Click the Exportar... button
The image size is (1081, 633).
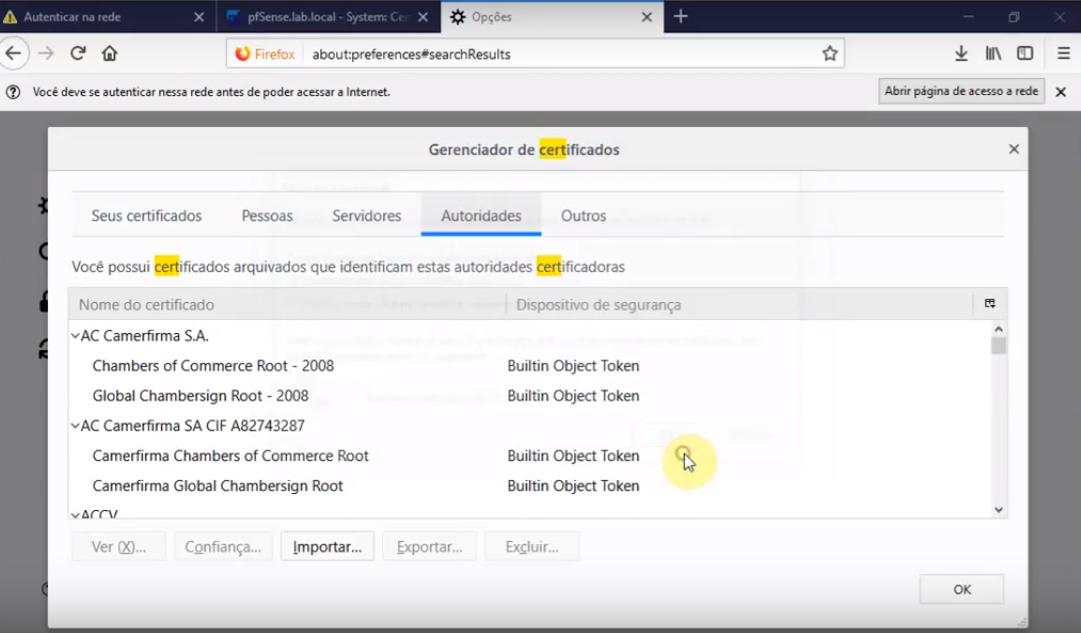click(430, 547)
